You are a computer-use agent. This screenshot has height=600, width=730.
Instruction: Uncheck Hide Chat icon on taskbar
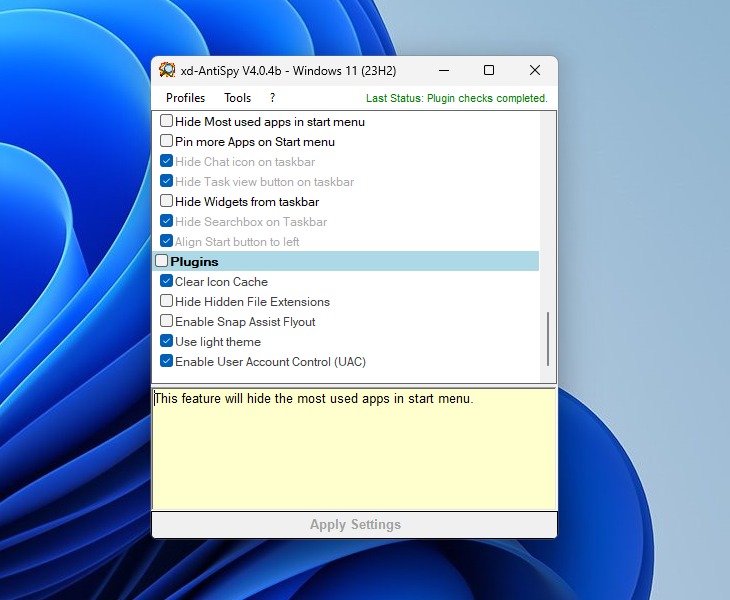coord(167,161)
